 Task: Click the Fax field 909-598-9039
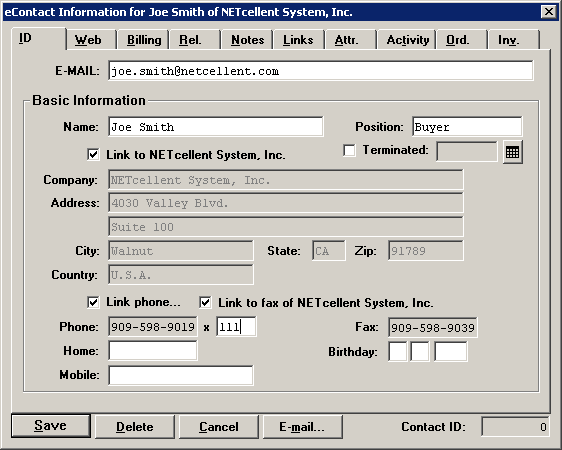[433, 327]
